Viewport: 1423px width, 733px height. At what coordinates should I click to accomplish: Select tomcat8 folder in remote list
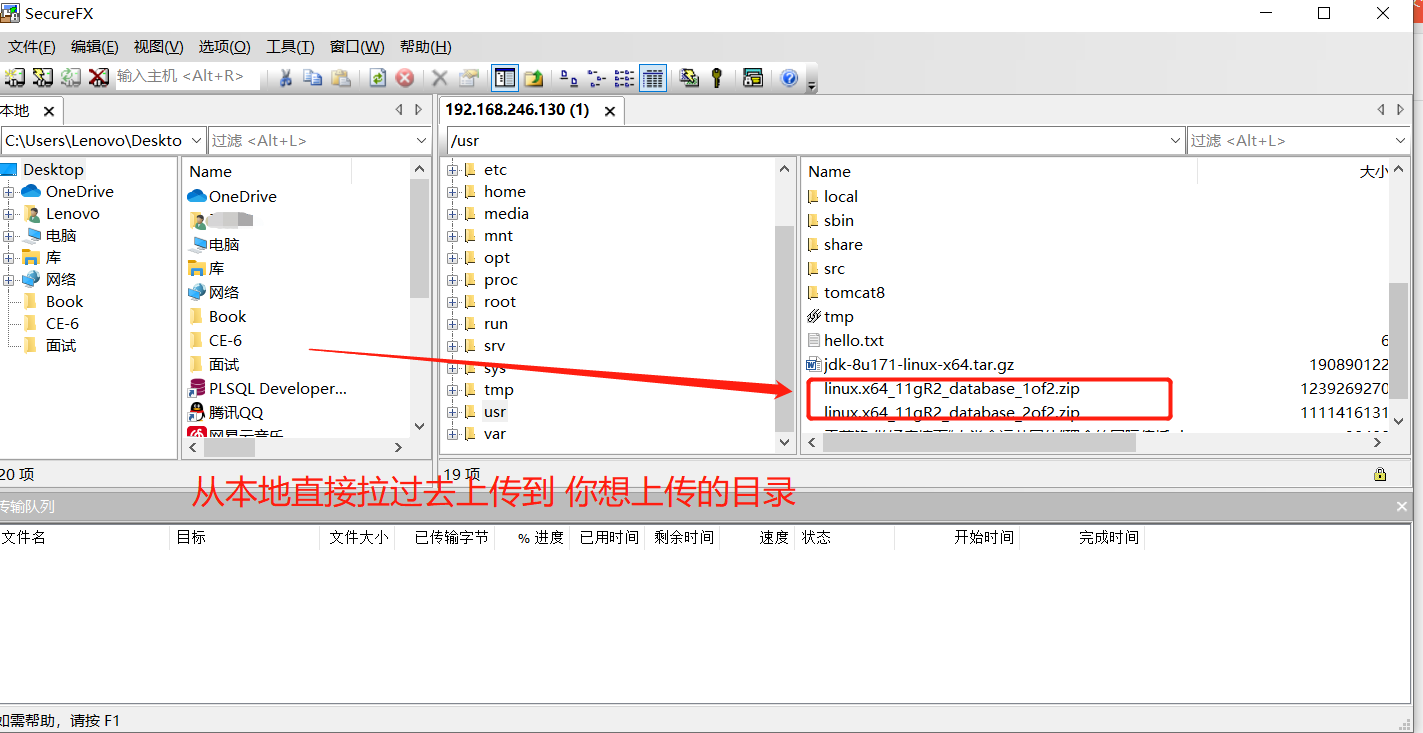pyautogui.click(x=854, y=293)
